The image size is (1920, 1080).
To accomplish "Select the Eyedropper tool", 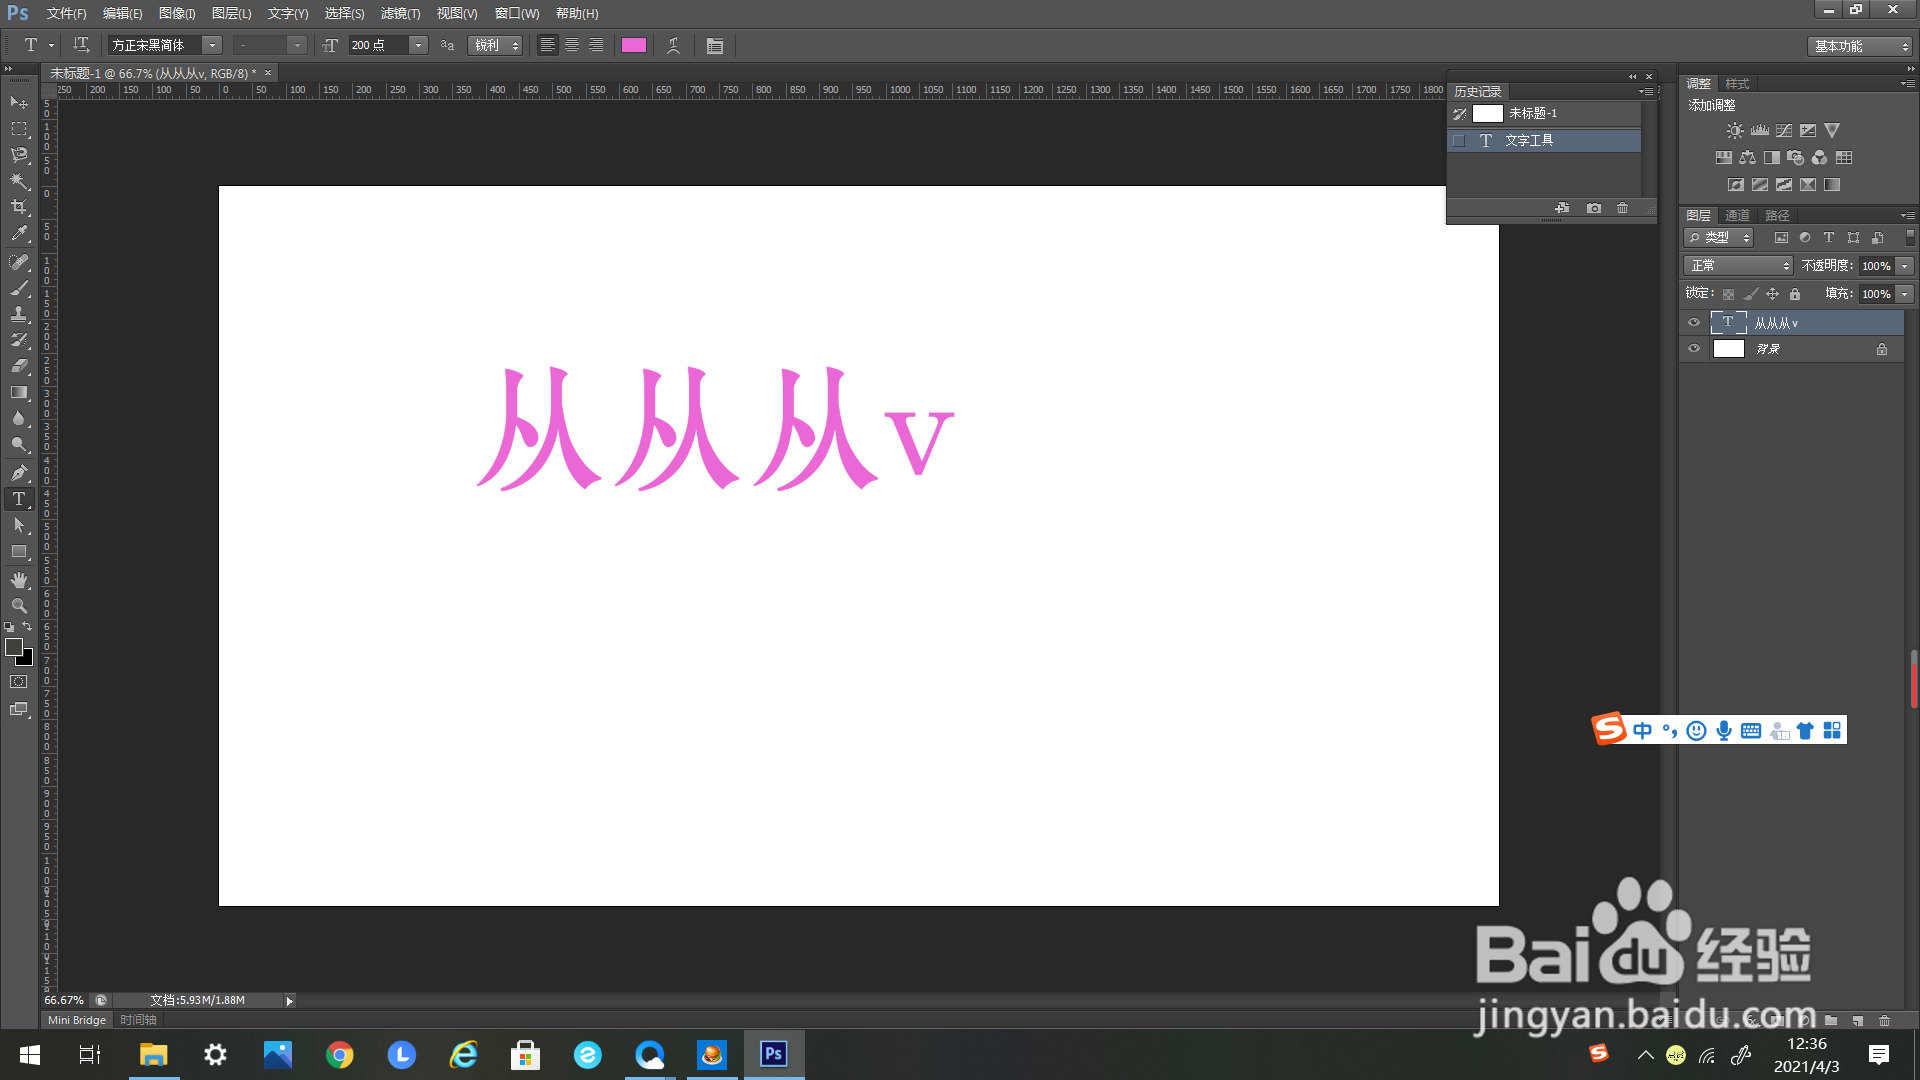I will coord(19,234).
